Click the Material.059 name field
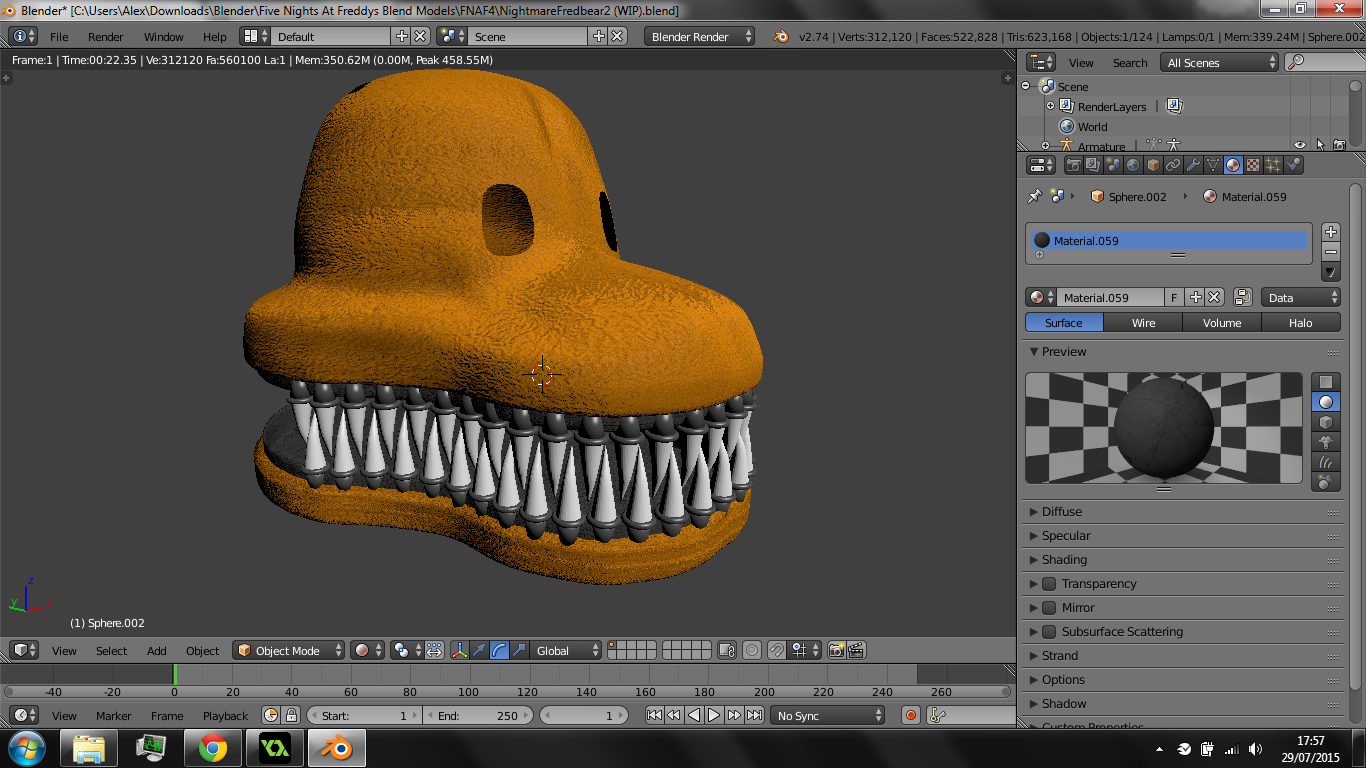The height and width of the screenshot is (768, 1366). (x=1109, y=297)
